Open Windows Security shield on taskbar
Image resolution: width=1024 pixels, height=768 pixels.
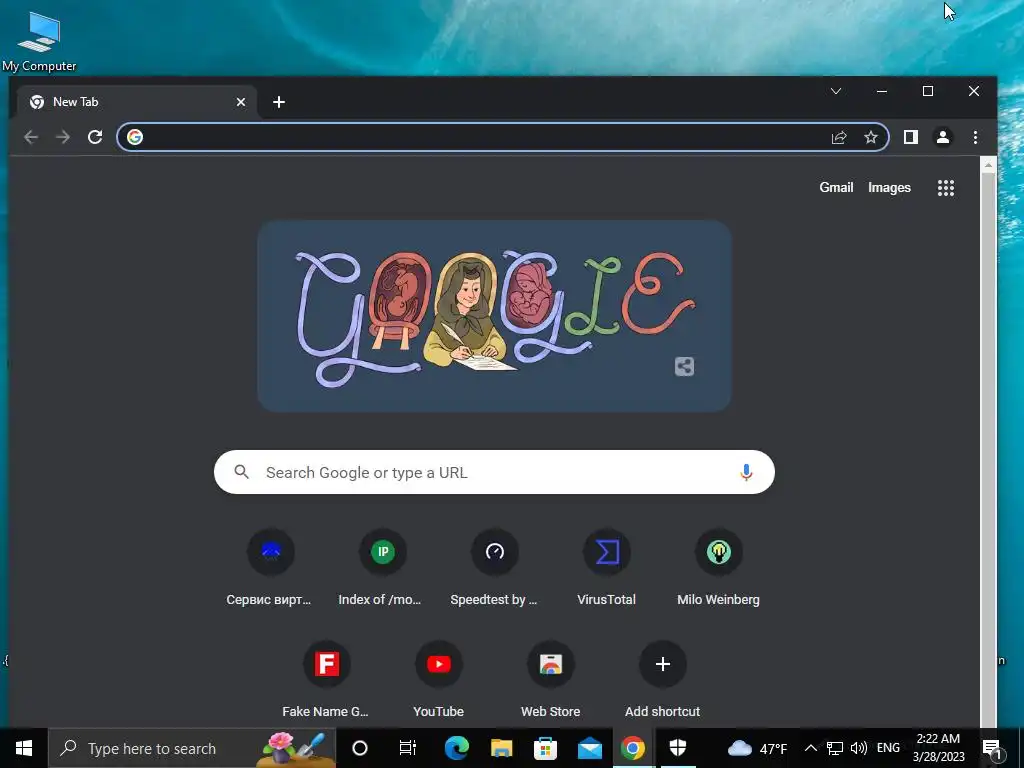[678, 748]
